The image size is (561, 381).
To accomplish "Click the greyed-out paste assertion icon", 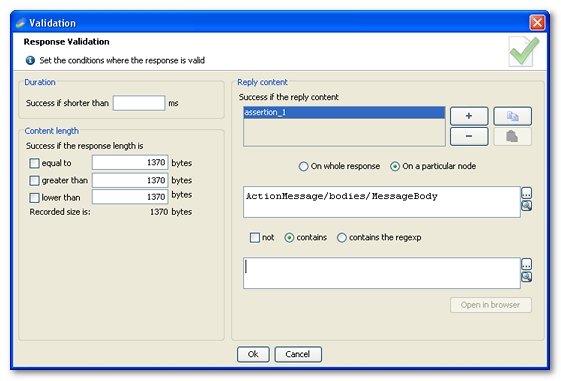I will click(512, 136).
